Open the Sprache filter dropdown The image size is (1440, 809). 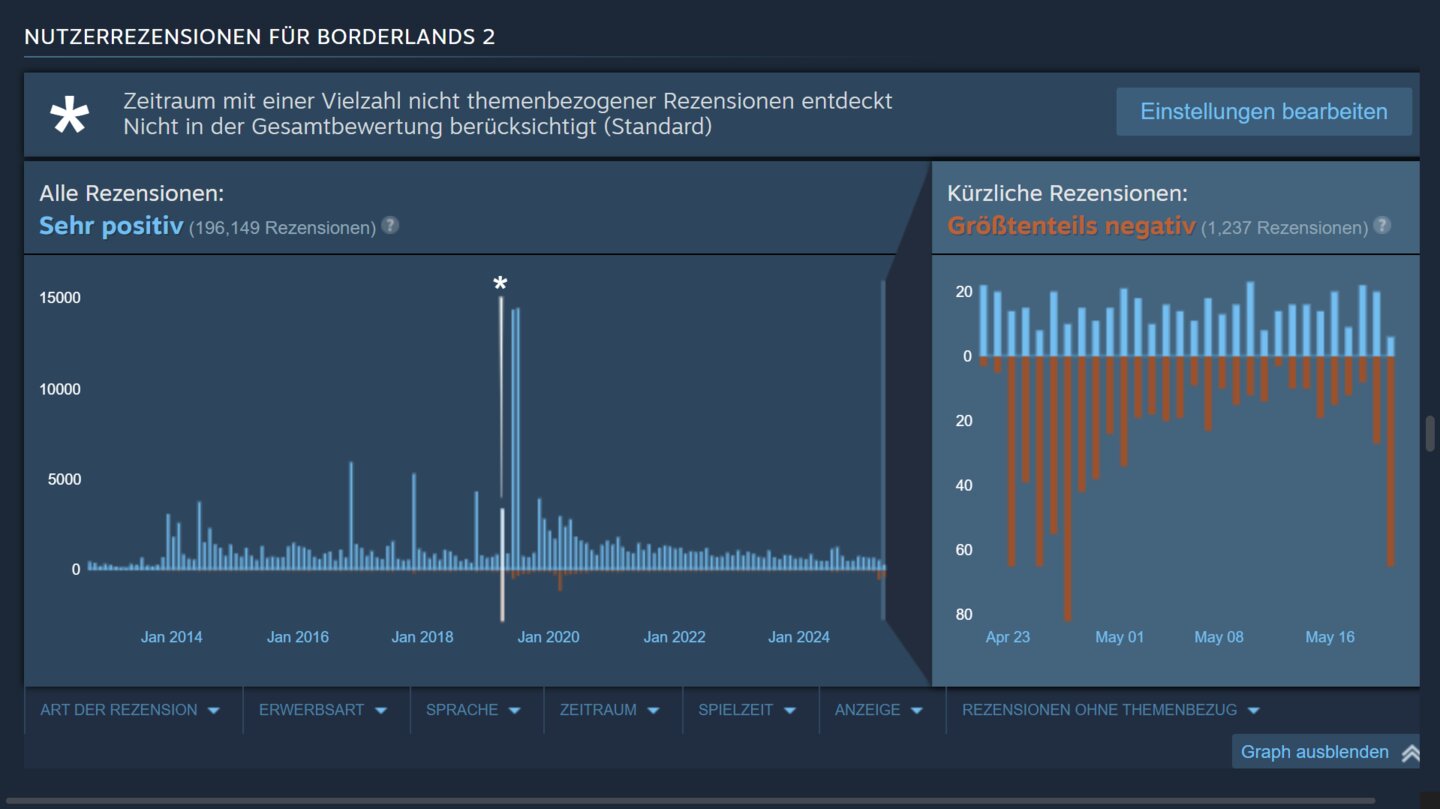(473, 710)
